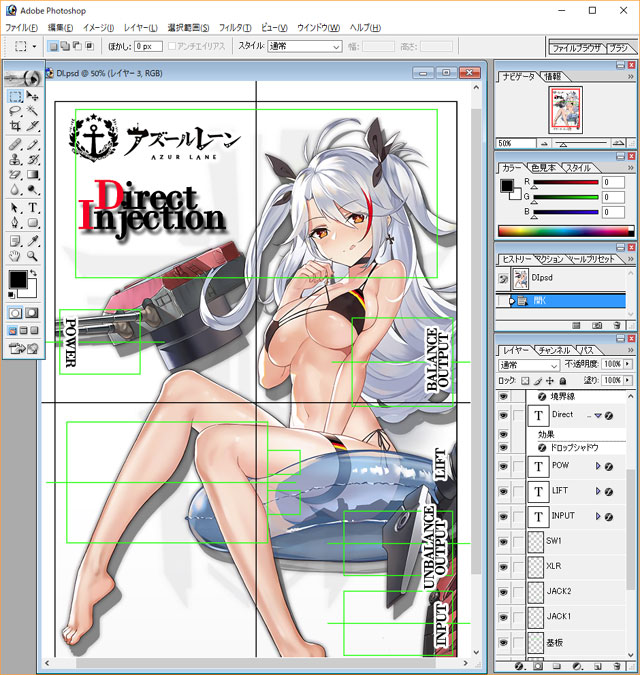
Task: Click the navigator image thumbnail
Action: [565, 110]
